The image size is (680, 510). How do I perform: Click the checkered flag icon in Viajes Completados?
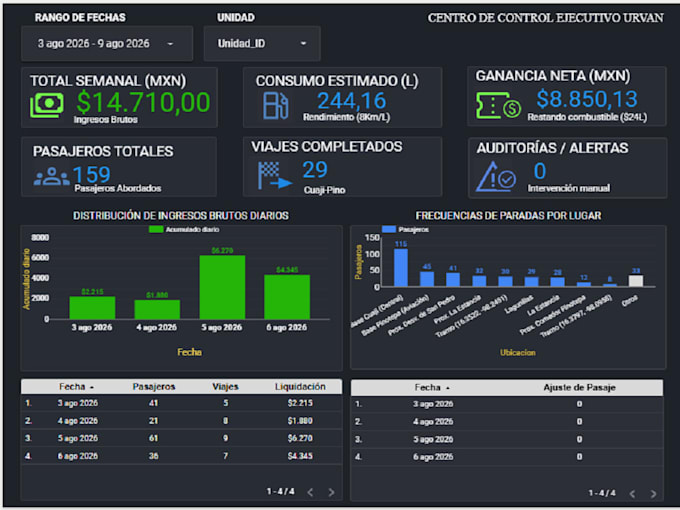click(275, 175)
